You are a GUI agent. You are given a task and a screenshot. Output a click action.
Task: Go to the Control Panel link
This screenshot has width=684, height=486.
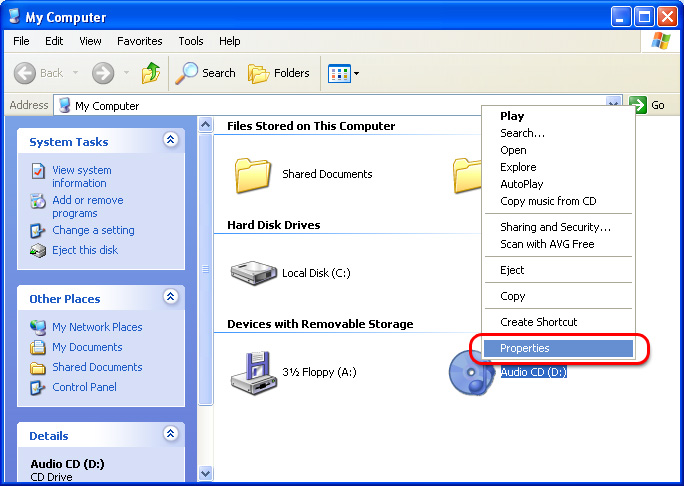pos(84,387)
